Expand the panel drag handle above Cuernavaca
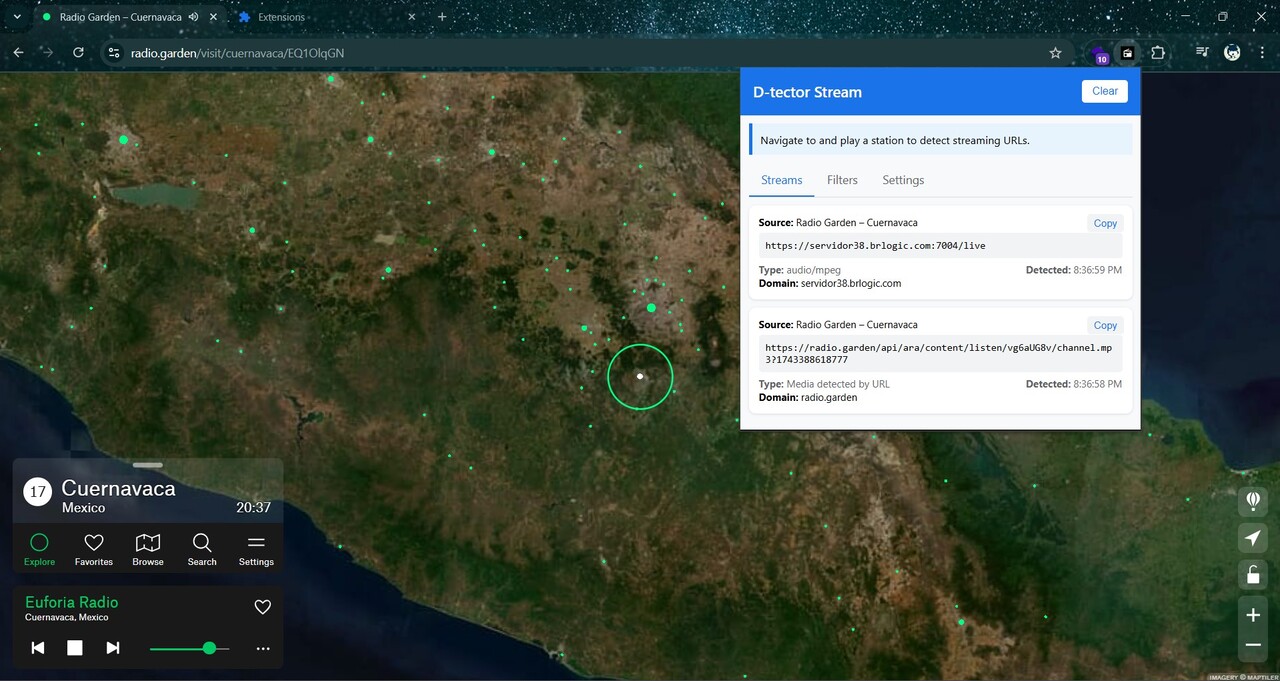This screenshot has width=1280, height=681. [147, 465]
